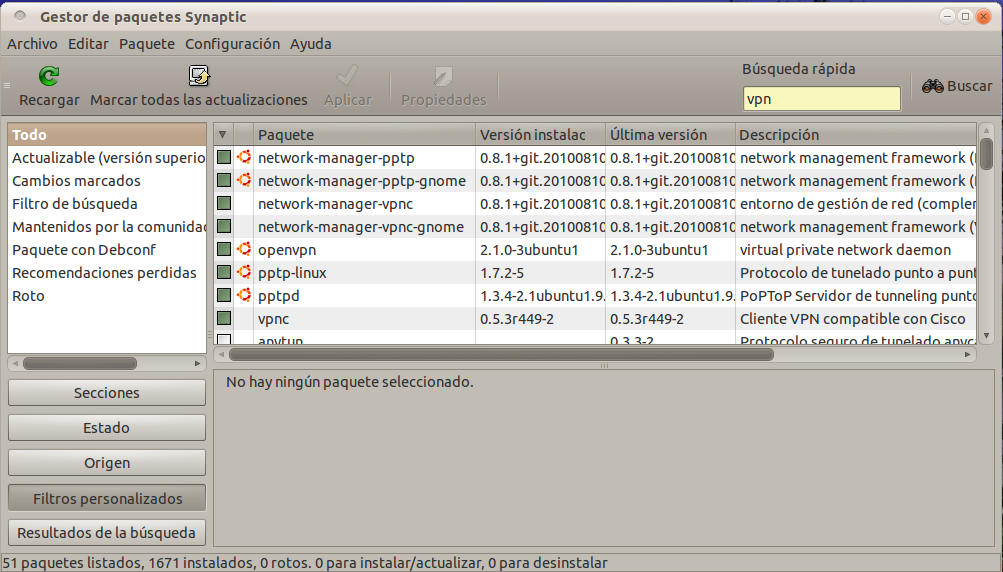
Task: Select the vpnc package name
Action: coord(273,319)
